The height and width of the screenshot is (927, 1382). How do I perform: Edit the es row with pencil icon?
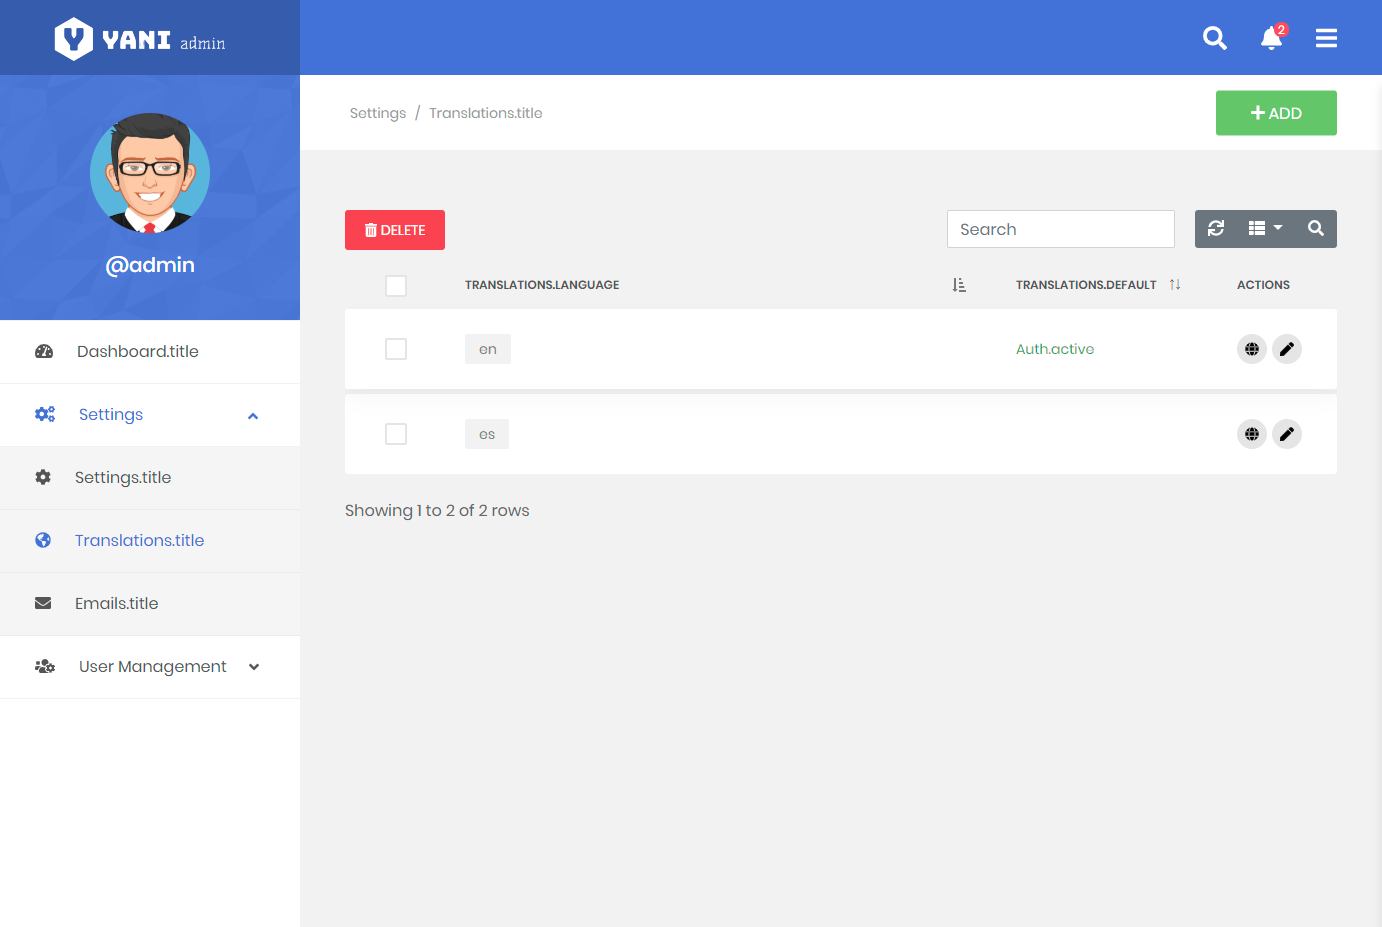click(x=1287, y=434)
